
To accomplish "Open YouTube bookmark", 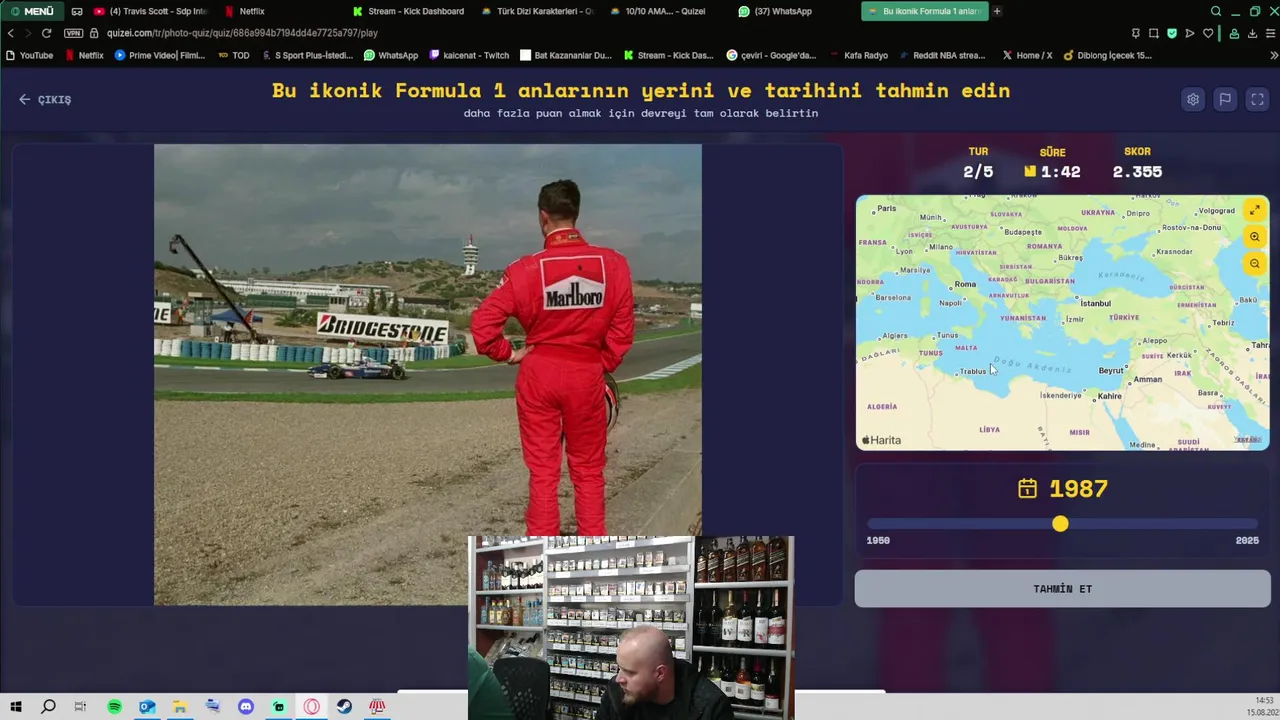I will click(29, 55).
